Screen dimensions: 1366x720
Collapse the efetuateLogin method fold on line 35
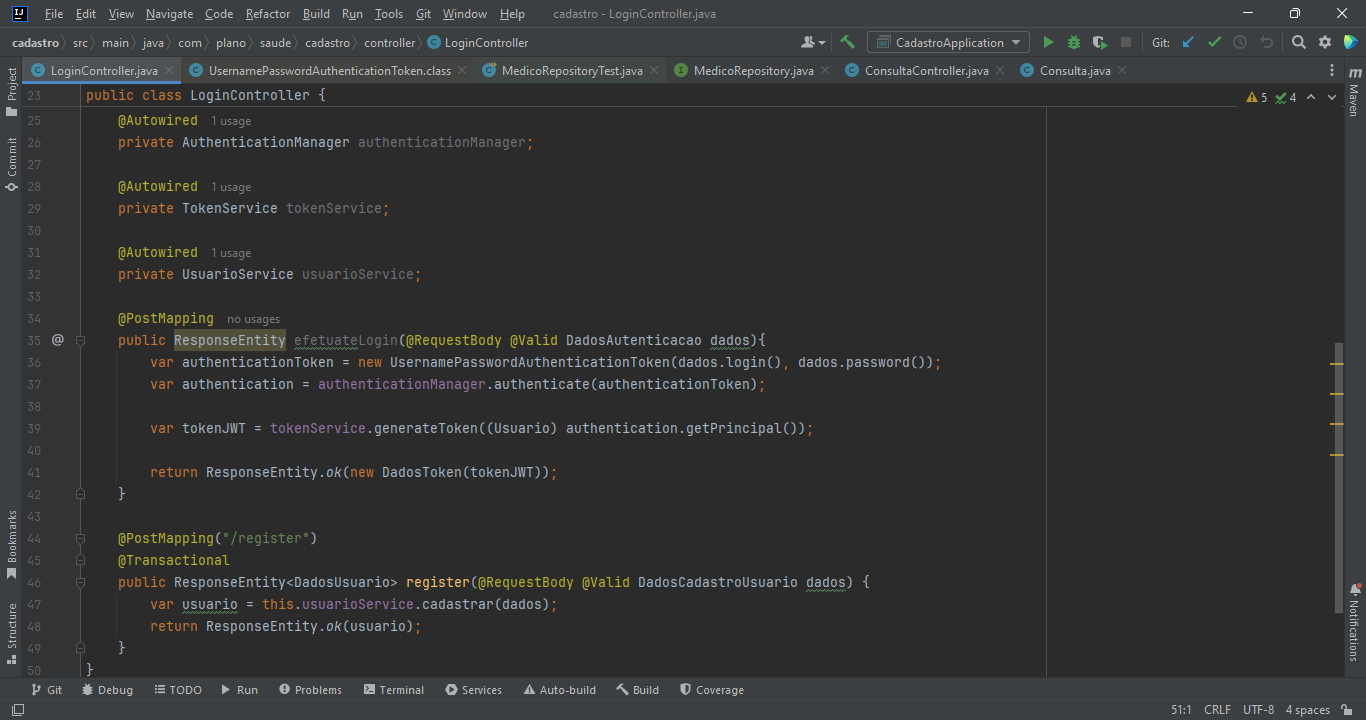point(81,340)
